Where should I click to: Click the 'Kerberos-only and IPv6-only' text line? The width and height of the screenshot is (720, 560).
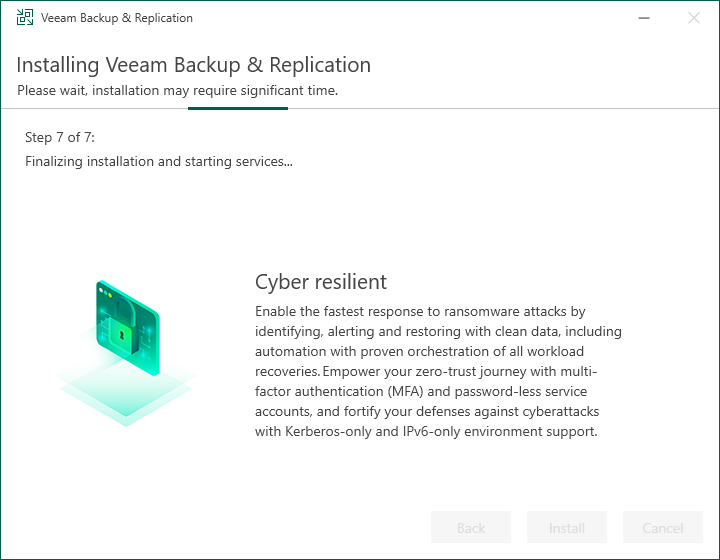(426, 431)
